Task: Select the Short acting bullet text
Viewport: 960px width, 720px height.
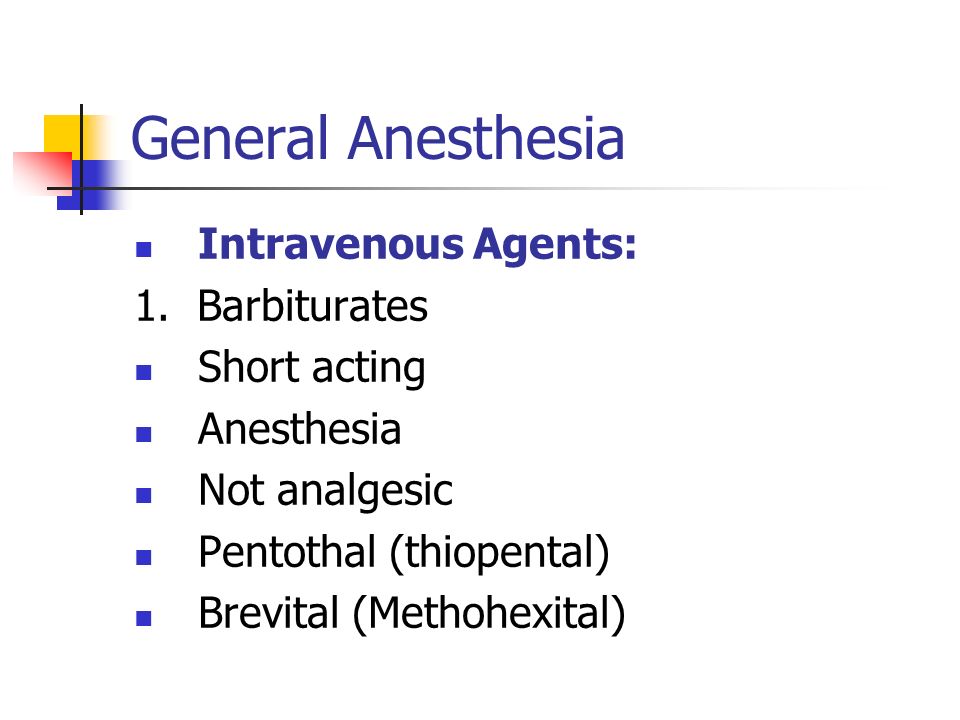Action: [311, 369]
